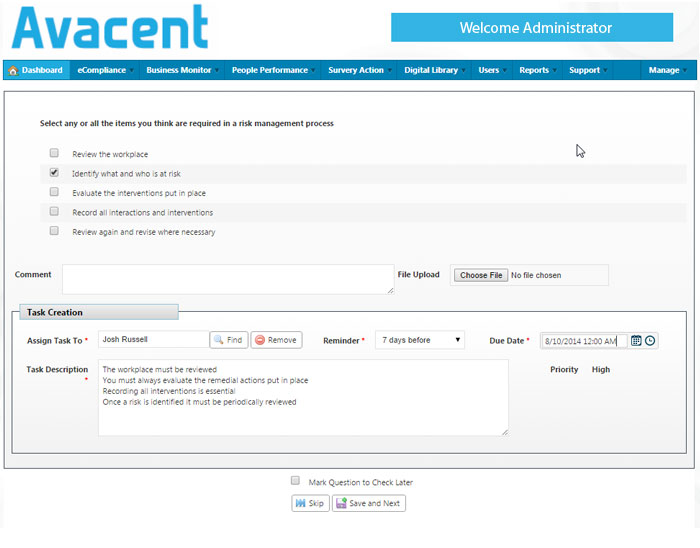The width and height of the screenshot is (700, 548).
Task: Open the Business Monitor menu
Action: (182, 70)
